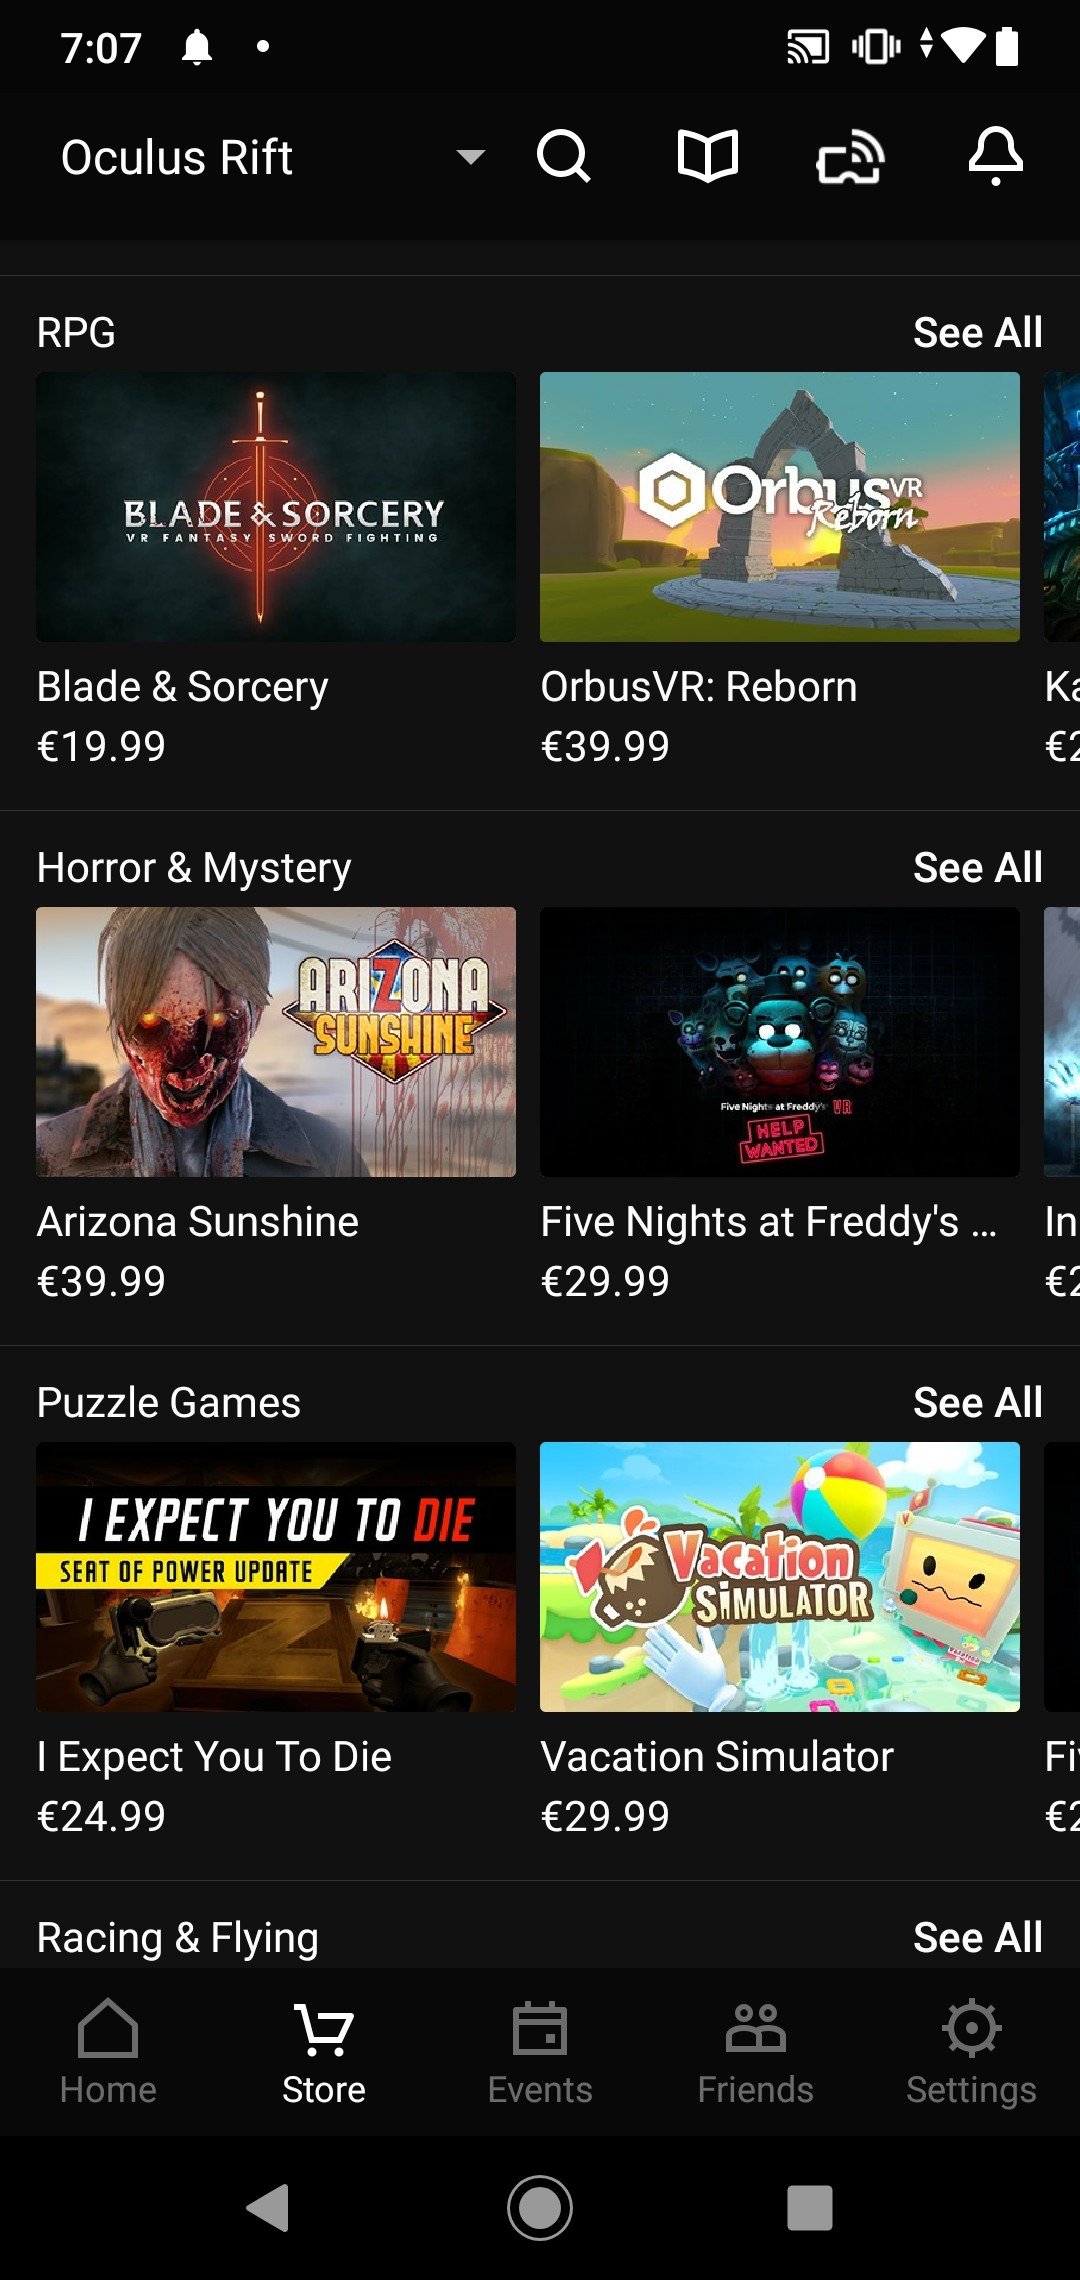See All Racing & Flying games
The image size is (1080, 2280).
point(977,1938)
